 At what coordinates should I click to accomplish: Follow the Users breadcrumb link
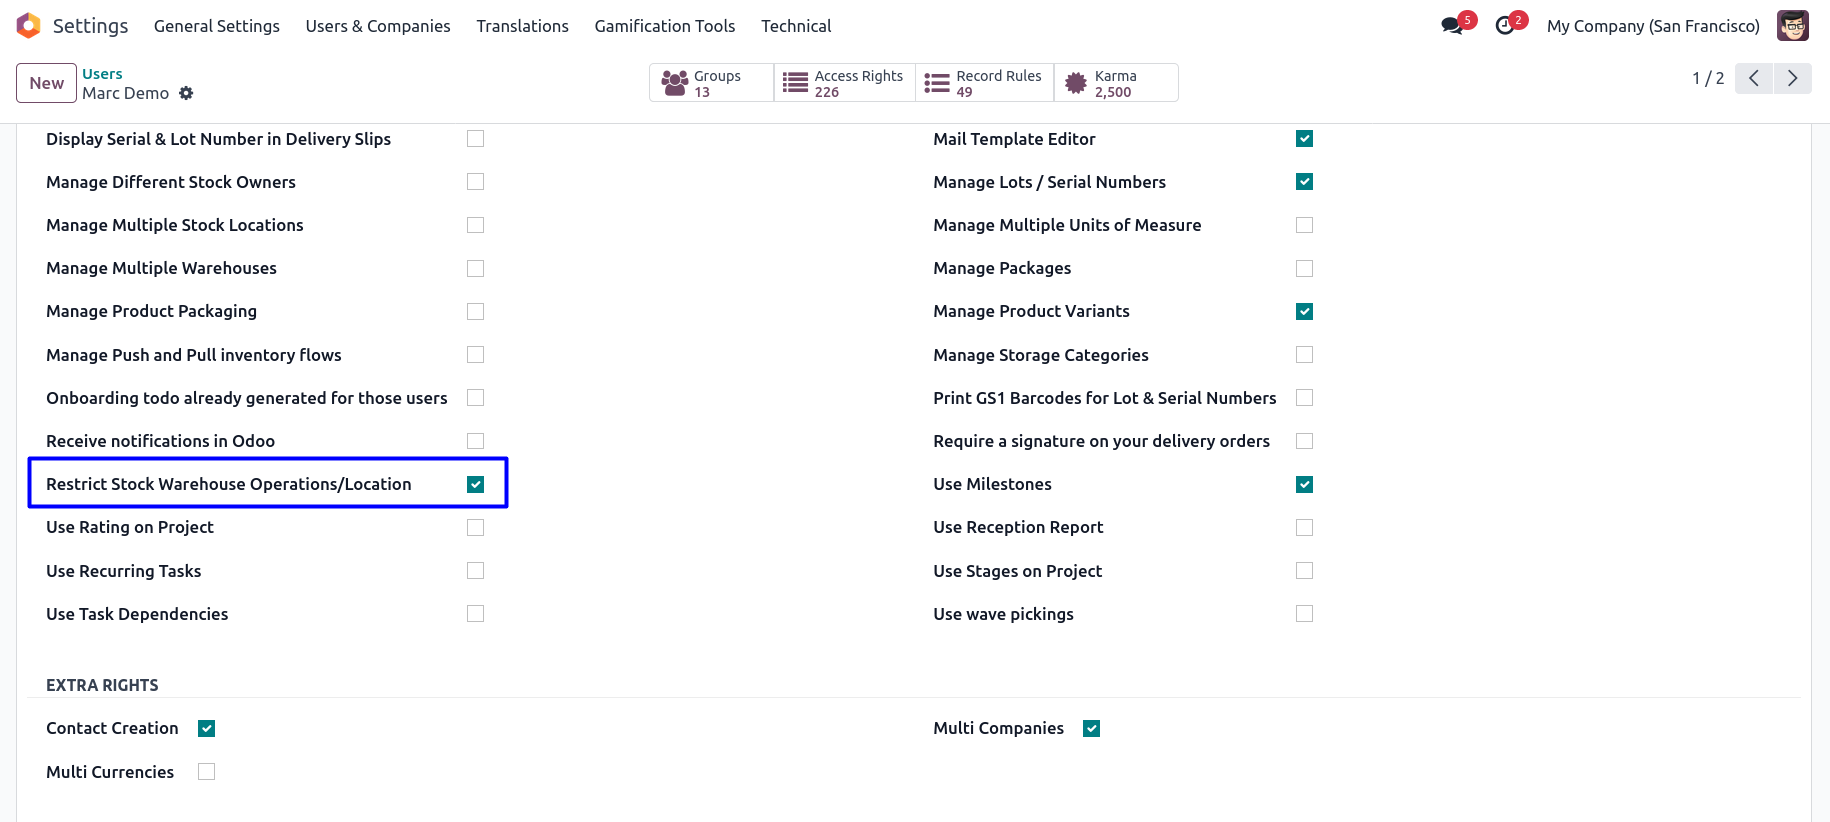point(102,74)
